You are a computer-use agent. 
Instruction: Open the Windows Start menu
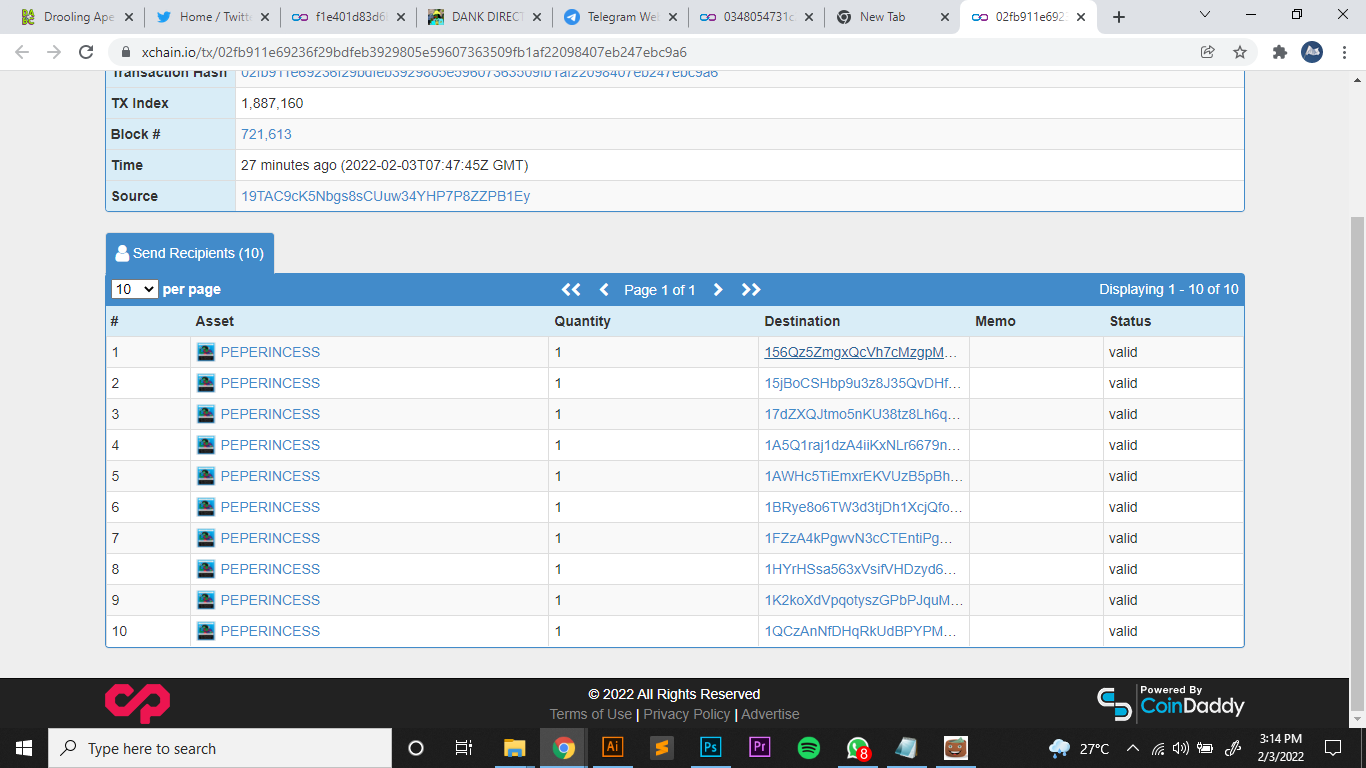click(24, 748)
